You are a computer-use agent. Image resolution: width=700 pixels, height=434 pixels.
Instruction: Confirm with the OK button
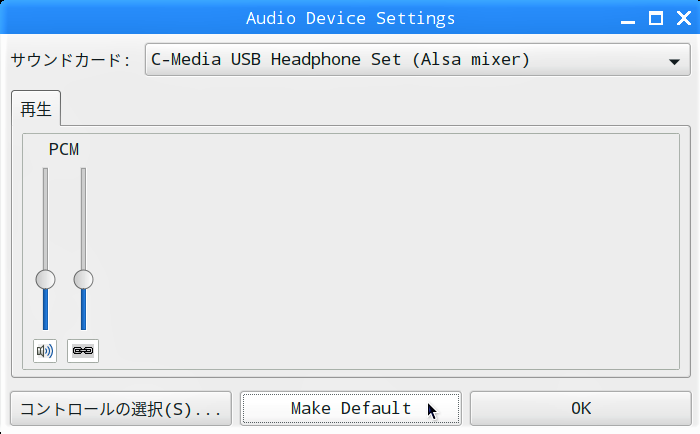click(x=580, y=408)
